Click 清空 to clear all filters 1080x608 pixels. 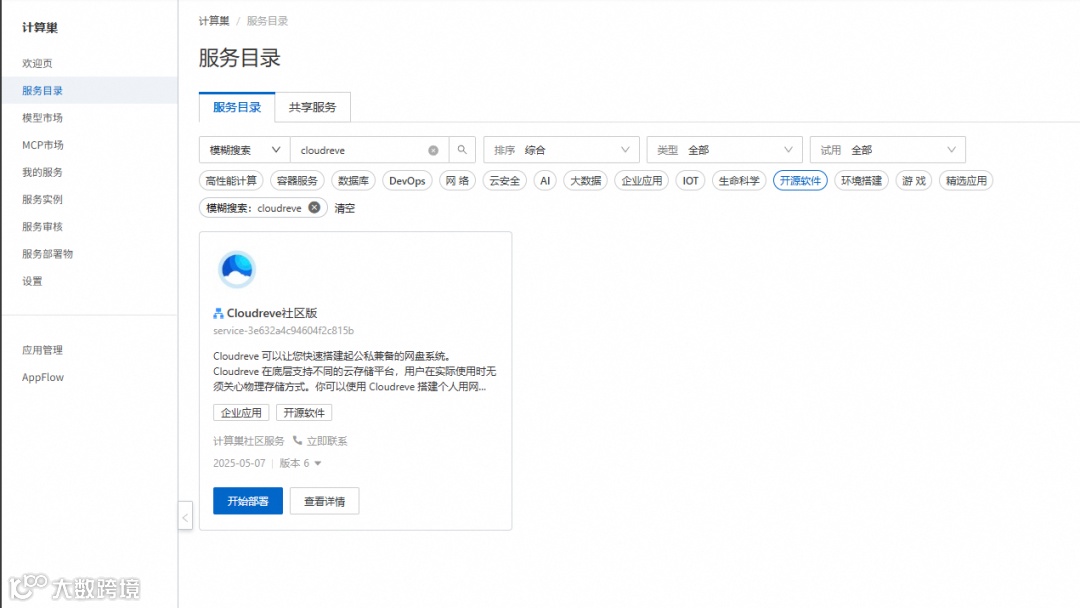[344, 208]
